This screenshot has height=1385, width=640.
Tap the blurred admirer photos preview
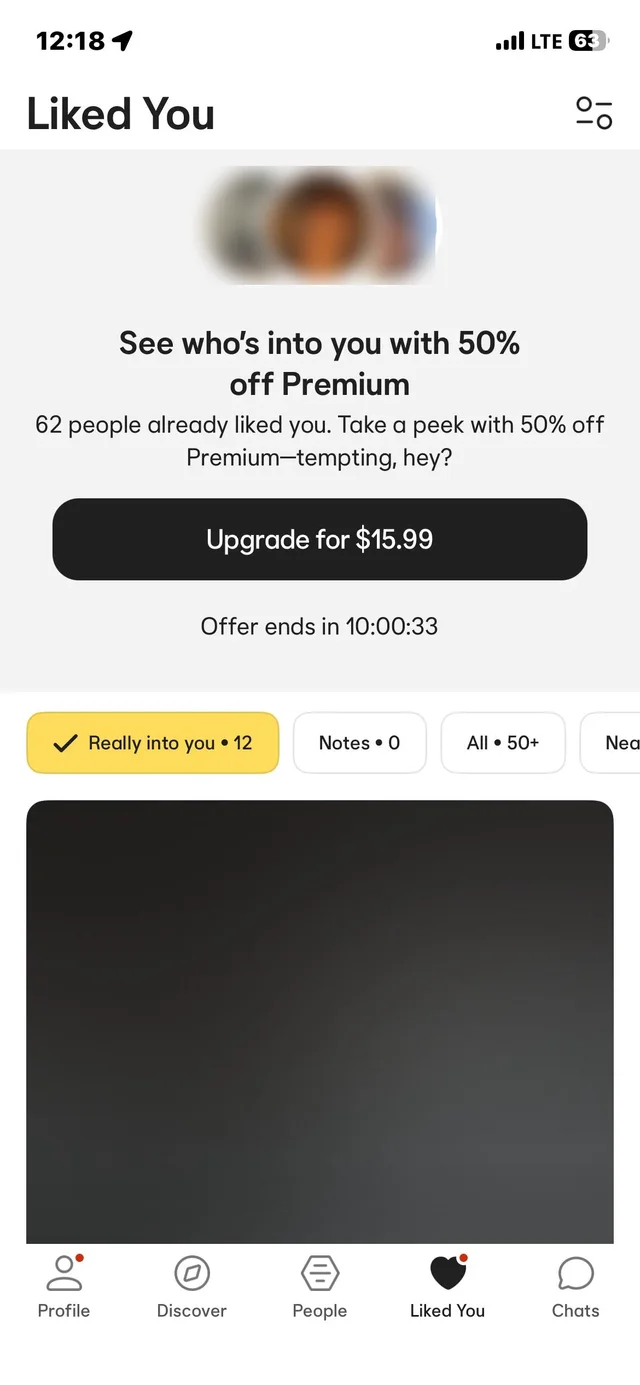(320, 225)
